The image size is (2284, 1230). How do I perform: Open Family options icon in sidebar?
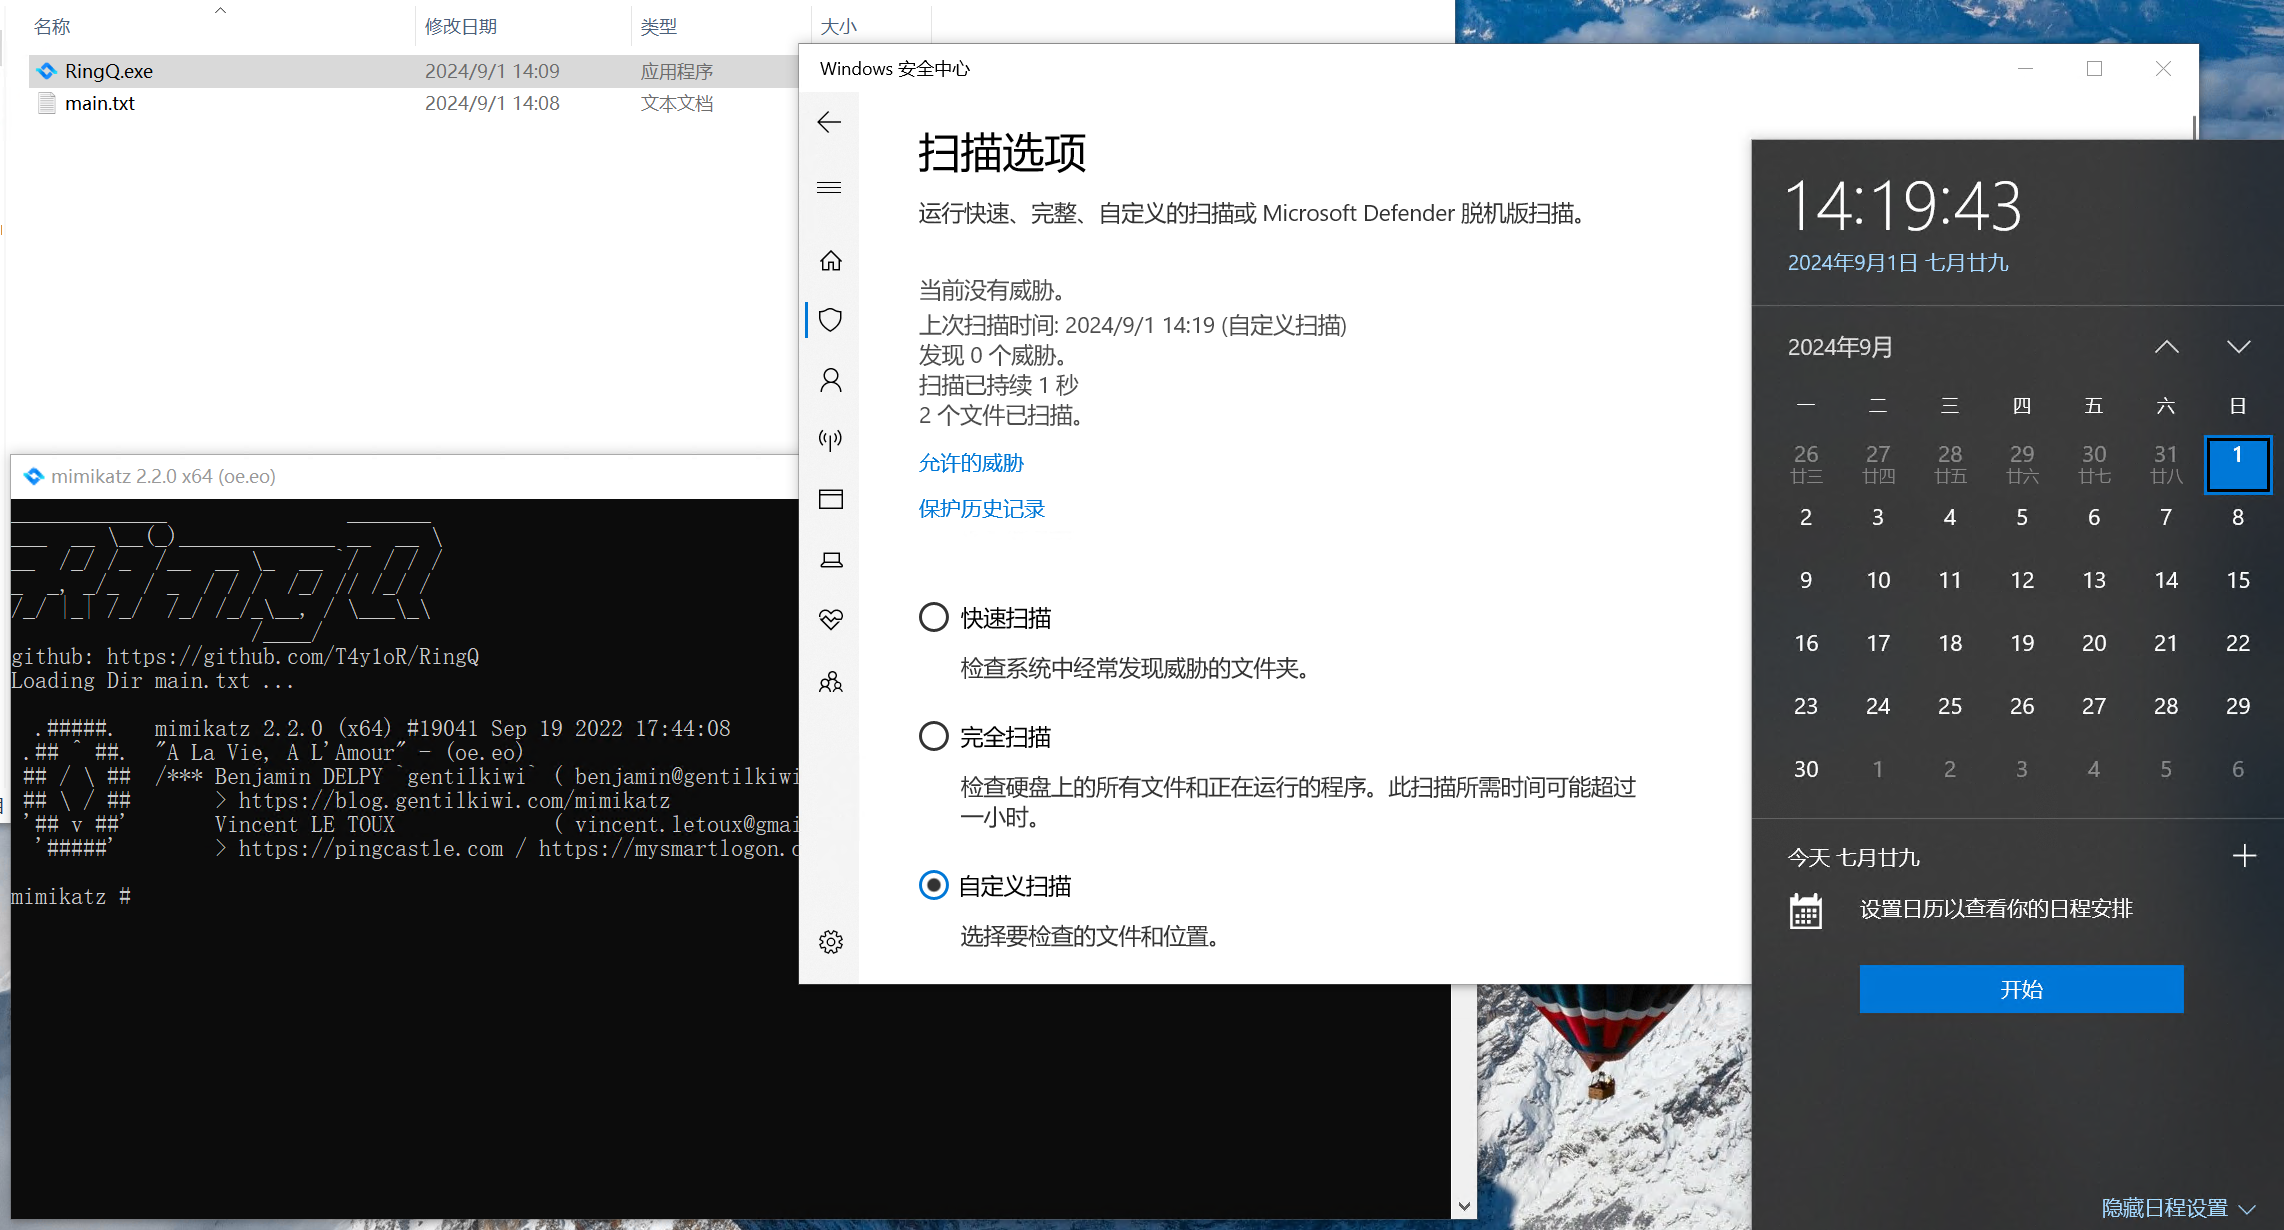pyautogui.click(x=830, y=682)
